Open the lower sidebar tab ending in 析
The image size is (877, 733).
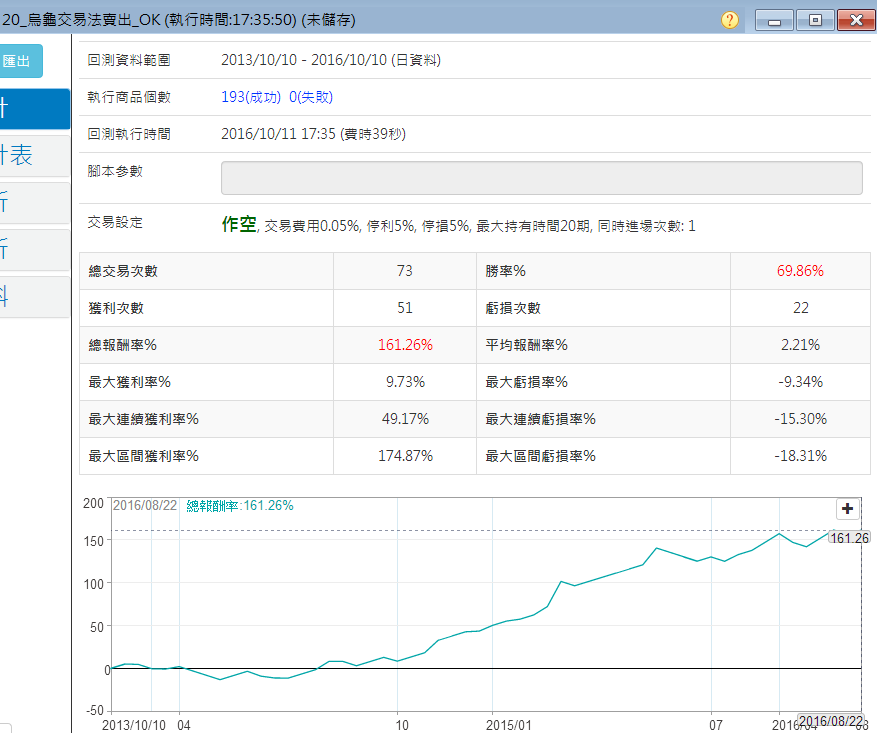point(34,250)
